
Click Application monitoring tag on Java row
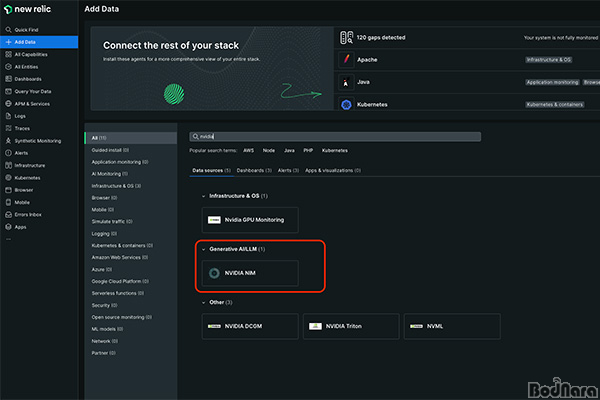tap(552, 82)
